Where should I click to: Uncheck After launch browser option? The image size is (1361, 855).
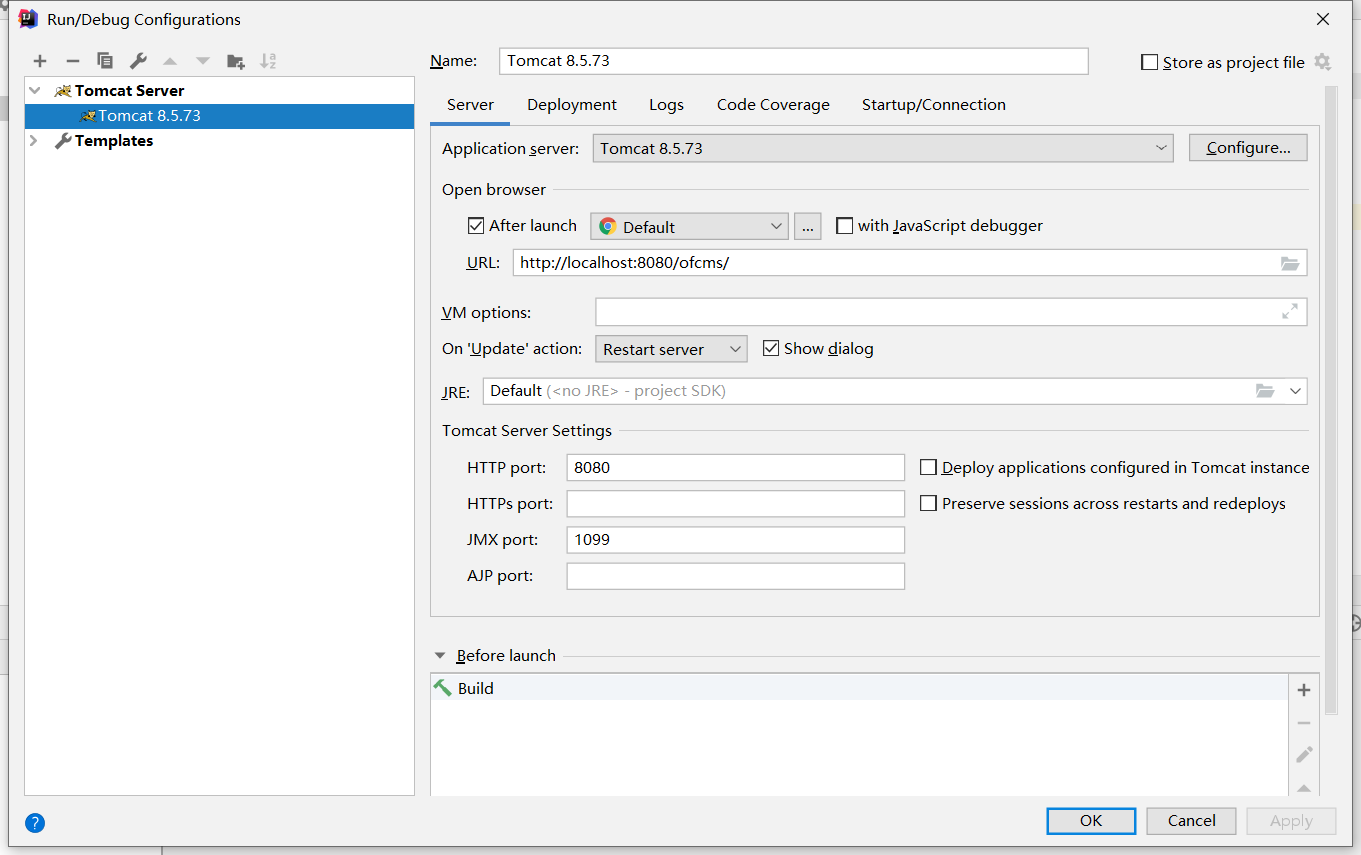click(x=476, y=226)
